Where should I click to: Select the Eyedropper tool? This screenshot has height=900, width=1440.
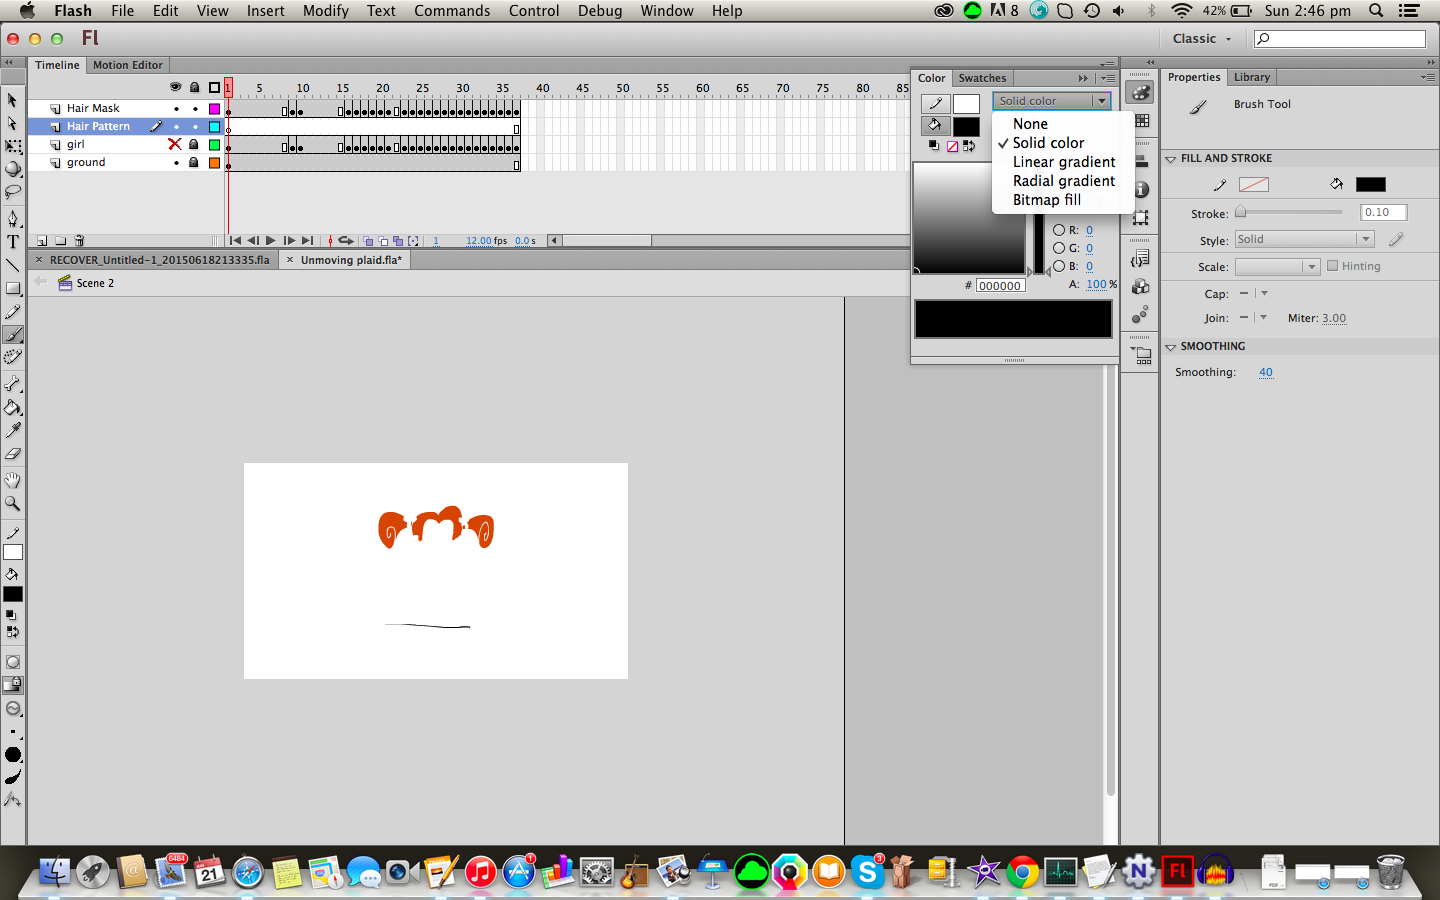pos(13,430)
